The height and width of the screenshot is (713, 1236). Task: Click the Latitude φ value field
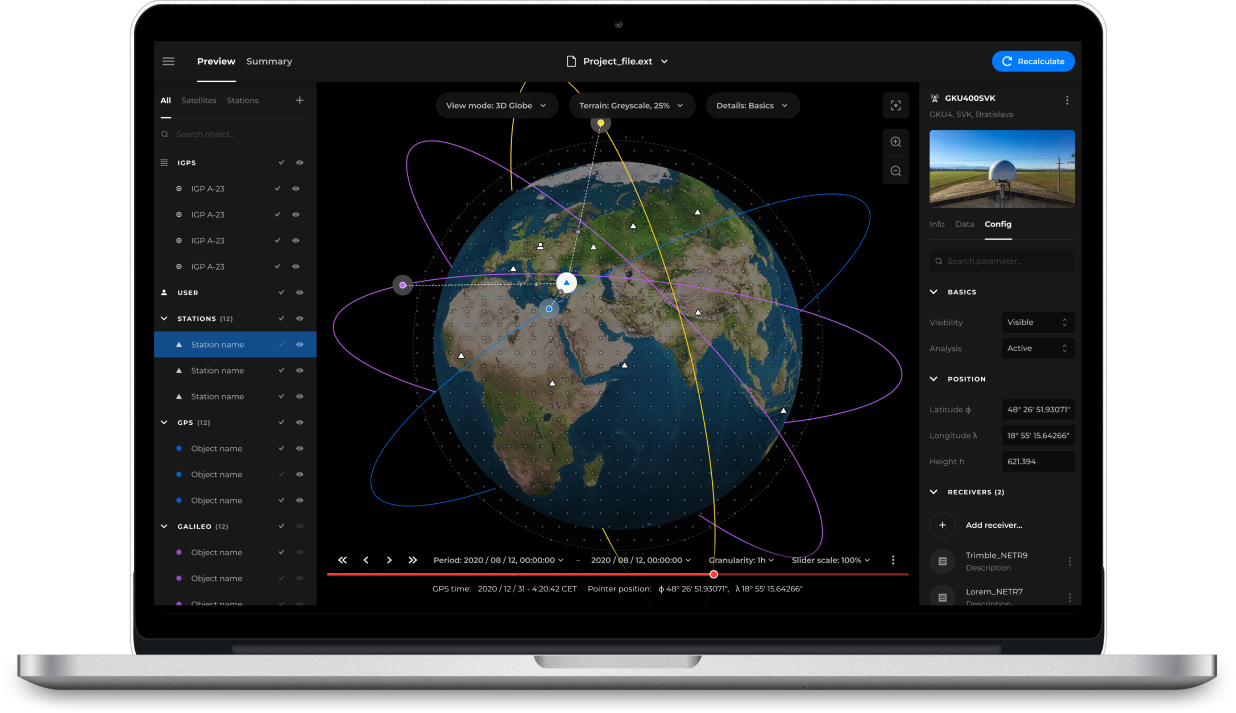coord(1039,410)
